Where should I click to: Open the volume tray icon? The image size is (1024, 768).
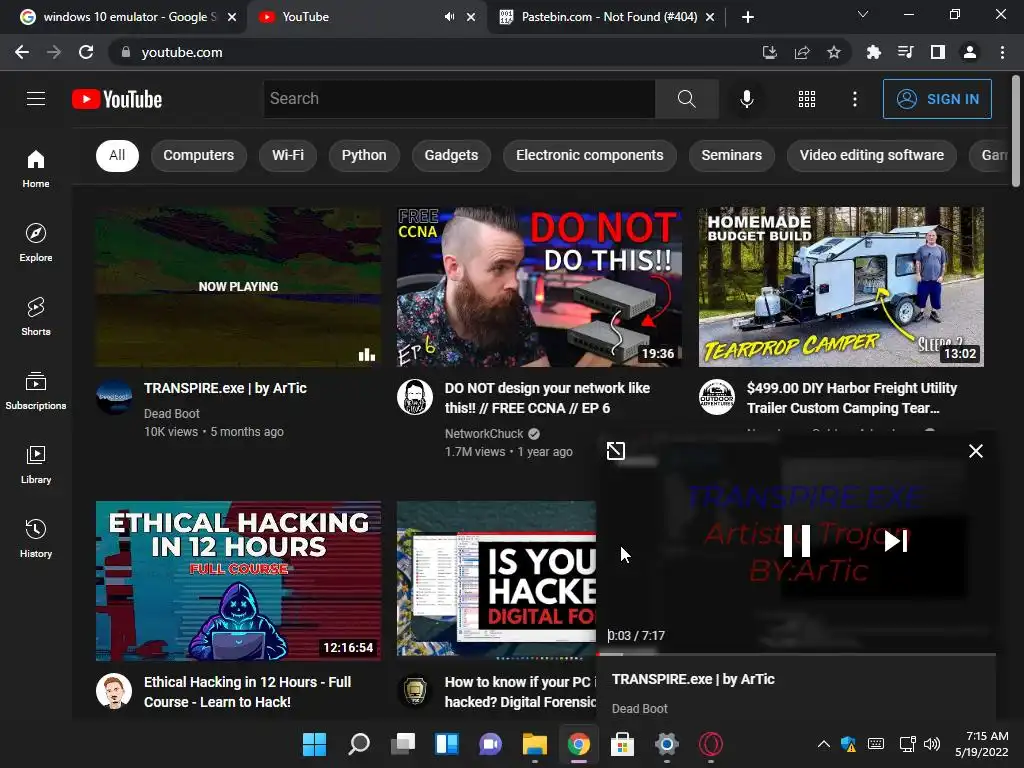[x=932, y=744]
